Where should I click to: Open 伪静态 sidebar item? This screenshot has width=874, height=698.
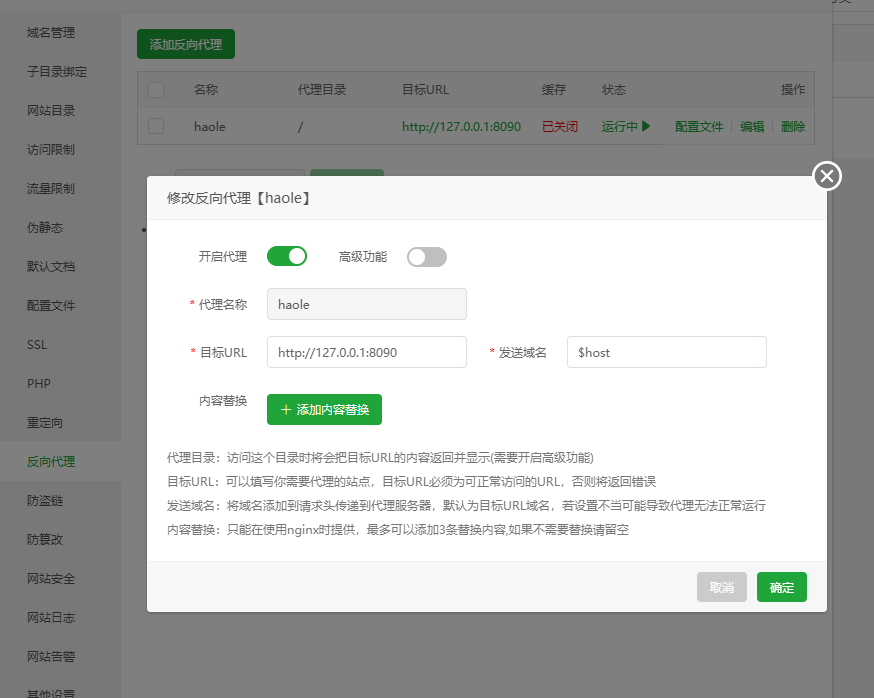tap(45, 227)
